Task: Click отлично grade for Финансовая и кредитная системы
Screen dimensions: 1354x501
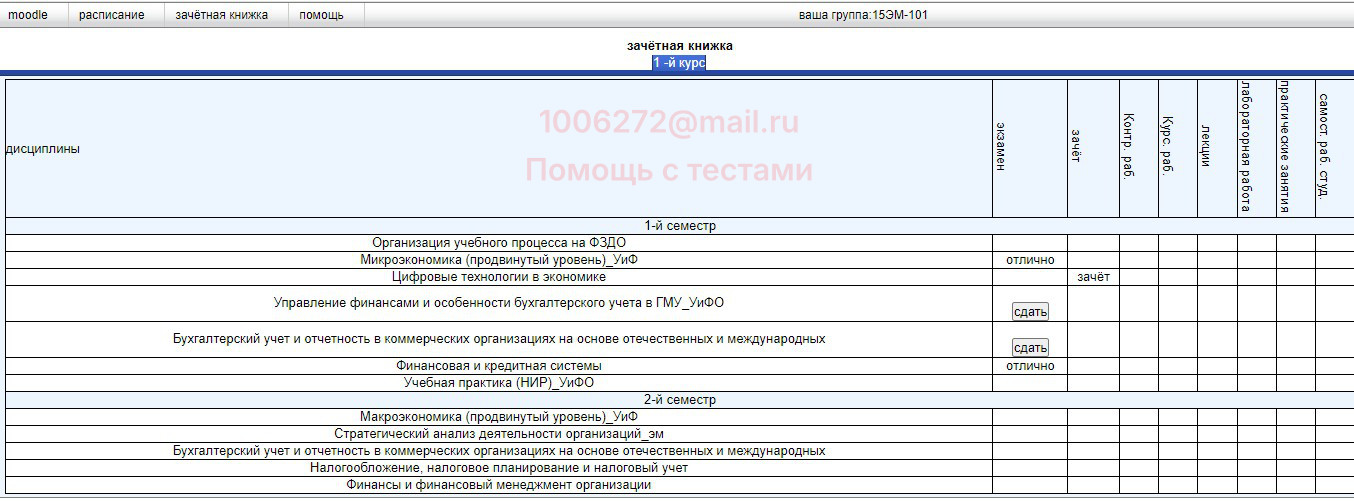Action: point(1030,366)
